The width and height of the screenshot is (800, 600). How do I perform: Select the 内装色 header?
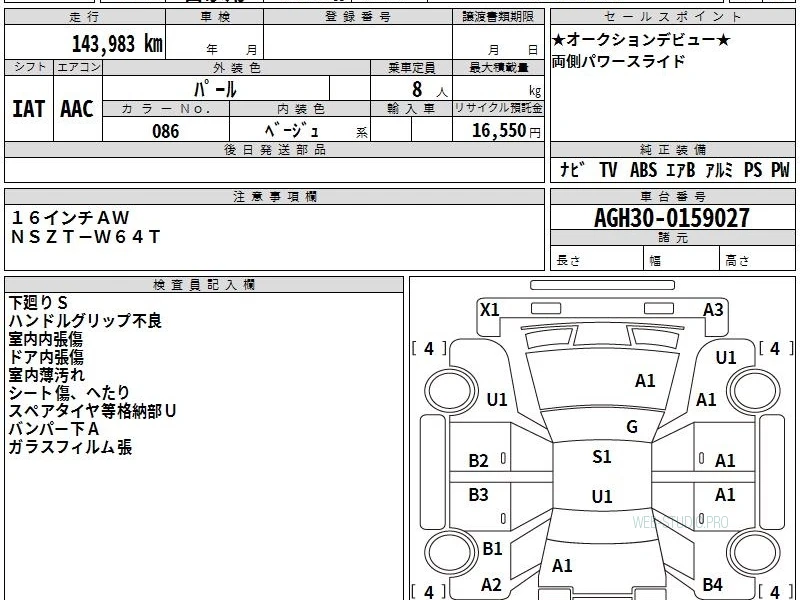[x=300, y=108]
